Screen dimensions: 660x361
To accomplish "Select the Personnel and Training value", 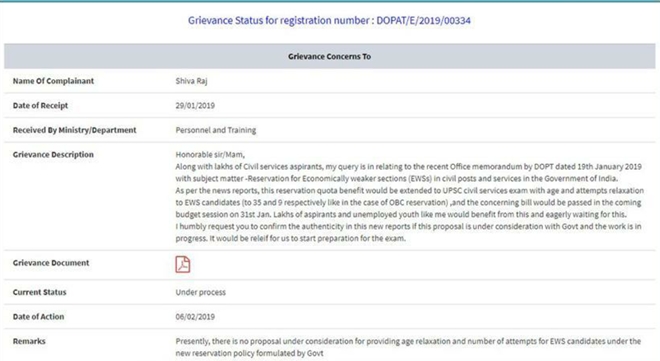I will (216, 130).
